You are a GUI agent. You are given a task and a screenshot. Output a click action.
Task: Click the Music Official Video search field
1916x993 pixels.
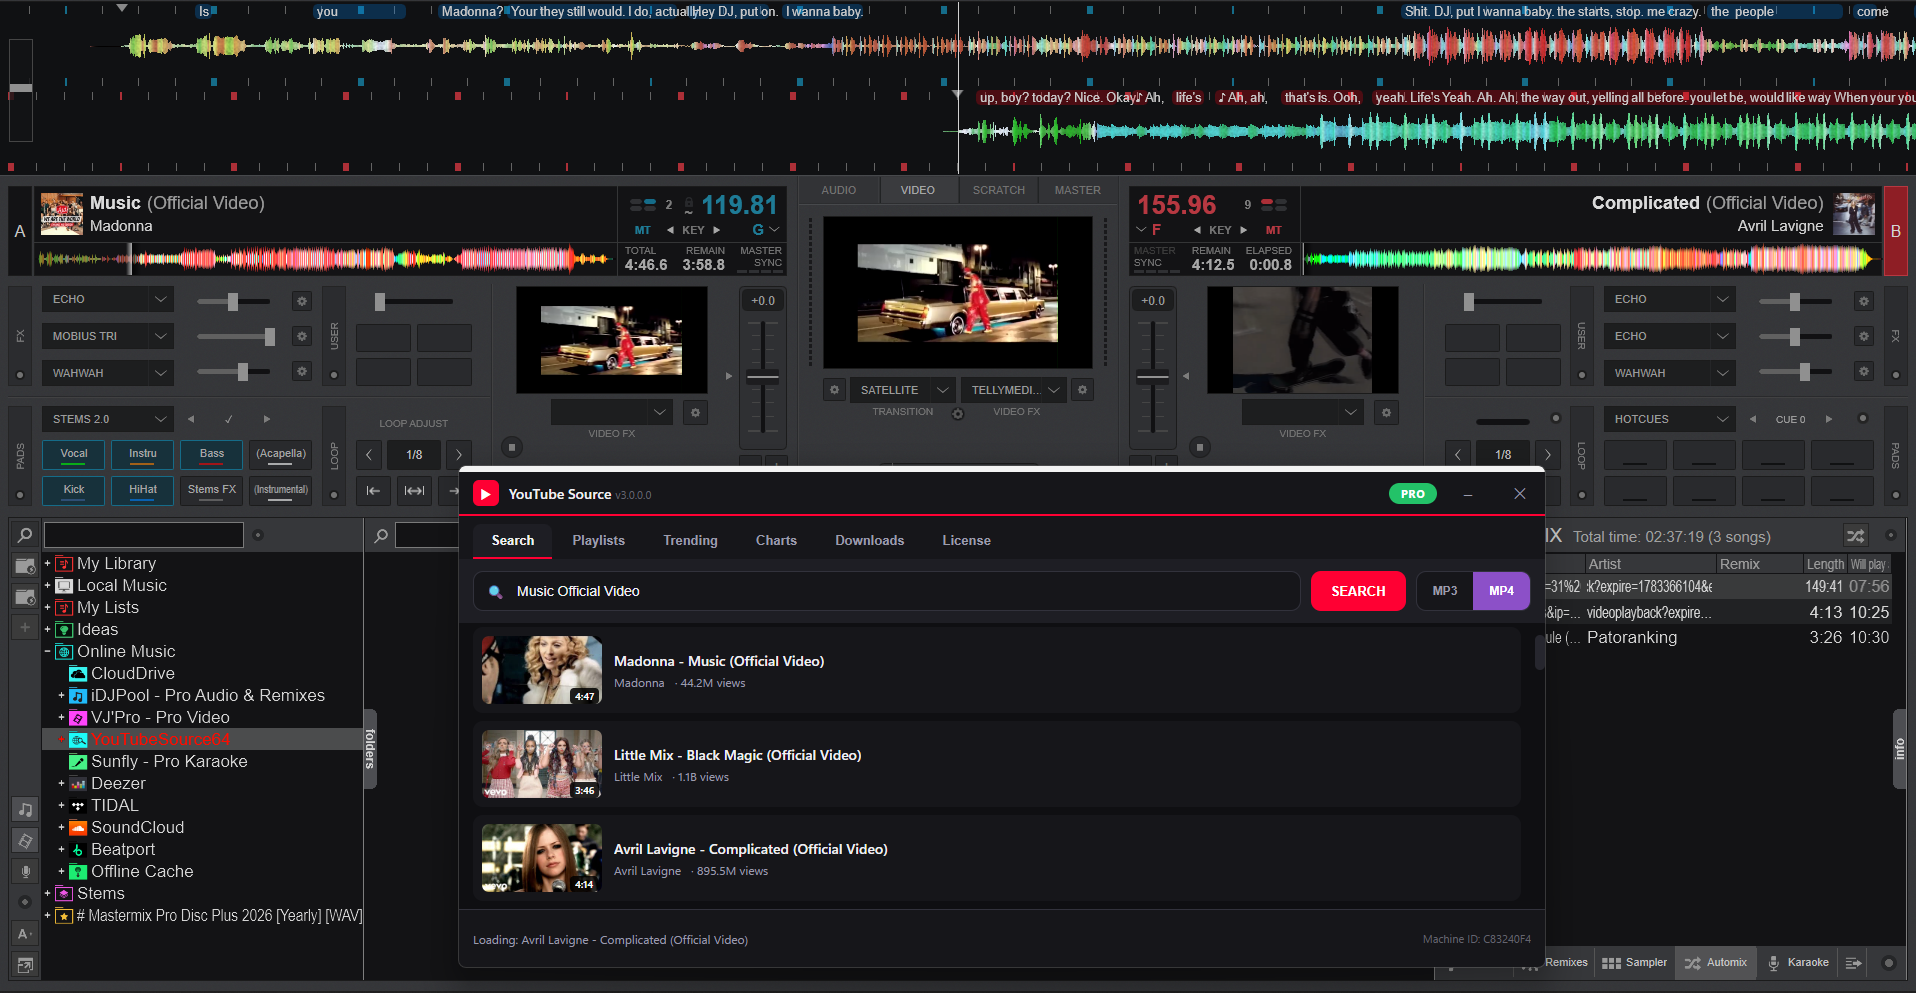[x=886, y=591]
